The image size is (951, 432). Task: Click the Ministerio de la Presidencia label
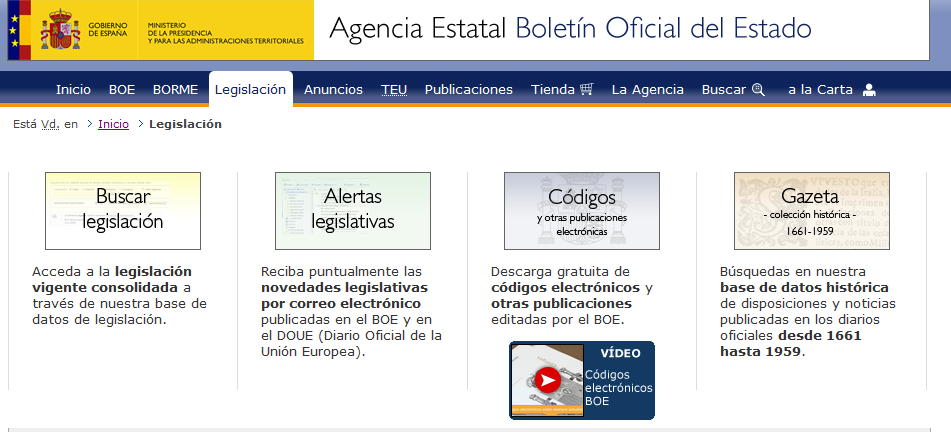pos(226,33)
